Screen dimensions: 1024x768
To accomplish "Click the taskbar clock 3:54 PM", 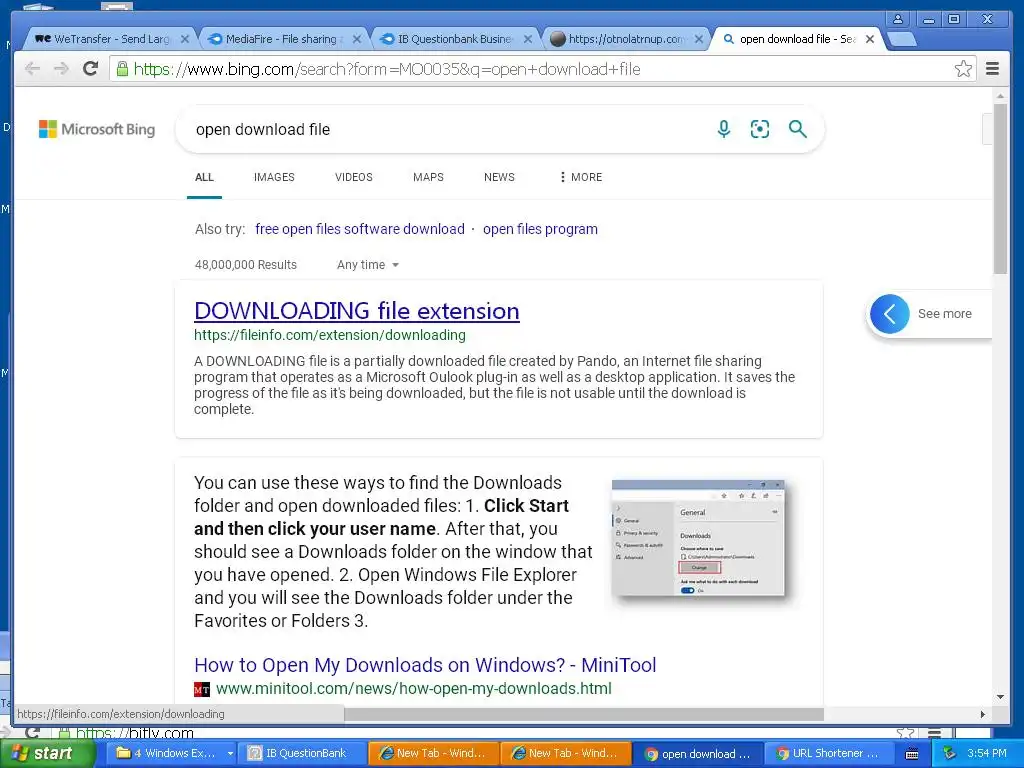I will point(986,754).
